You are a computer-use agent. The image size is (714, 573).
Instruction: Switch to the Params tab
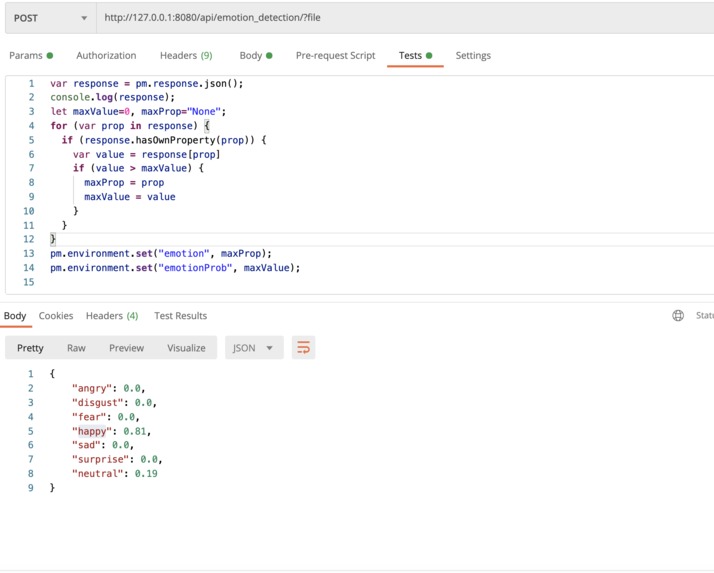coord(31,56)
